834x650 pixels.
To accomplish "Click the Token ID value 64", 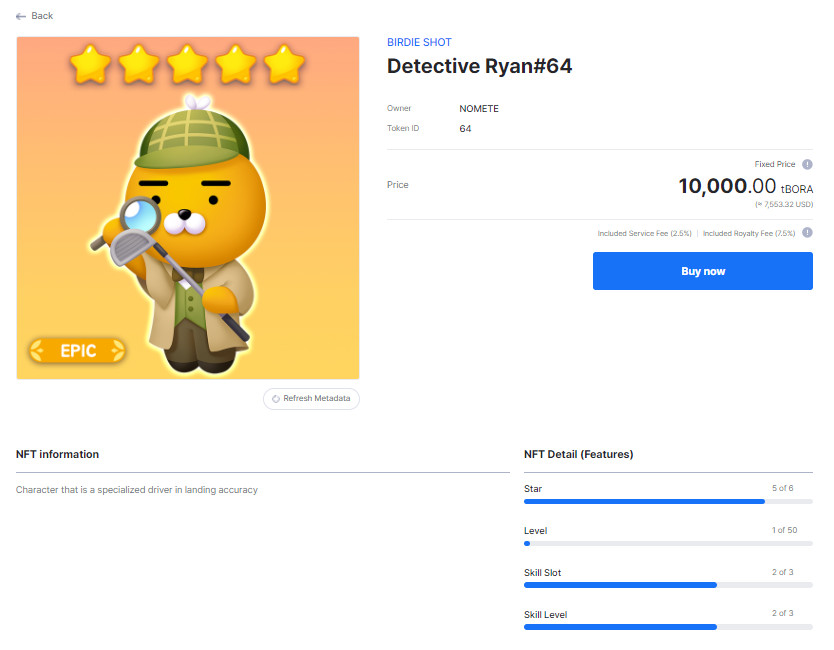I will [465, 129].
